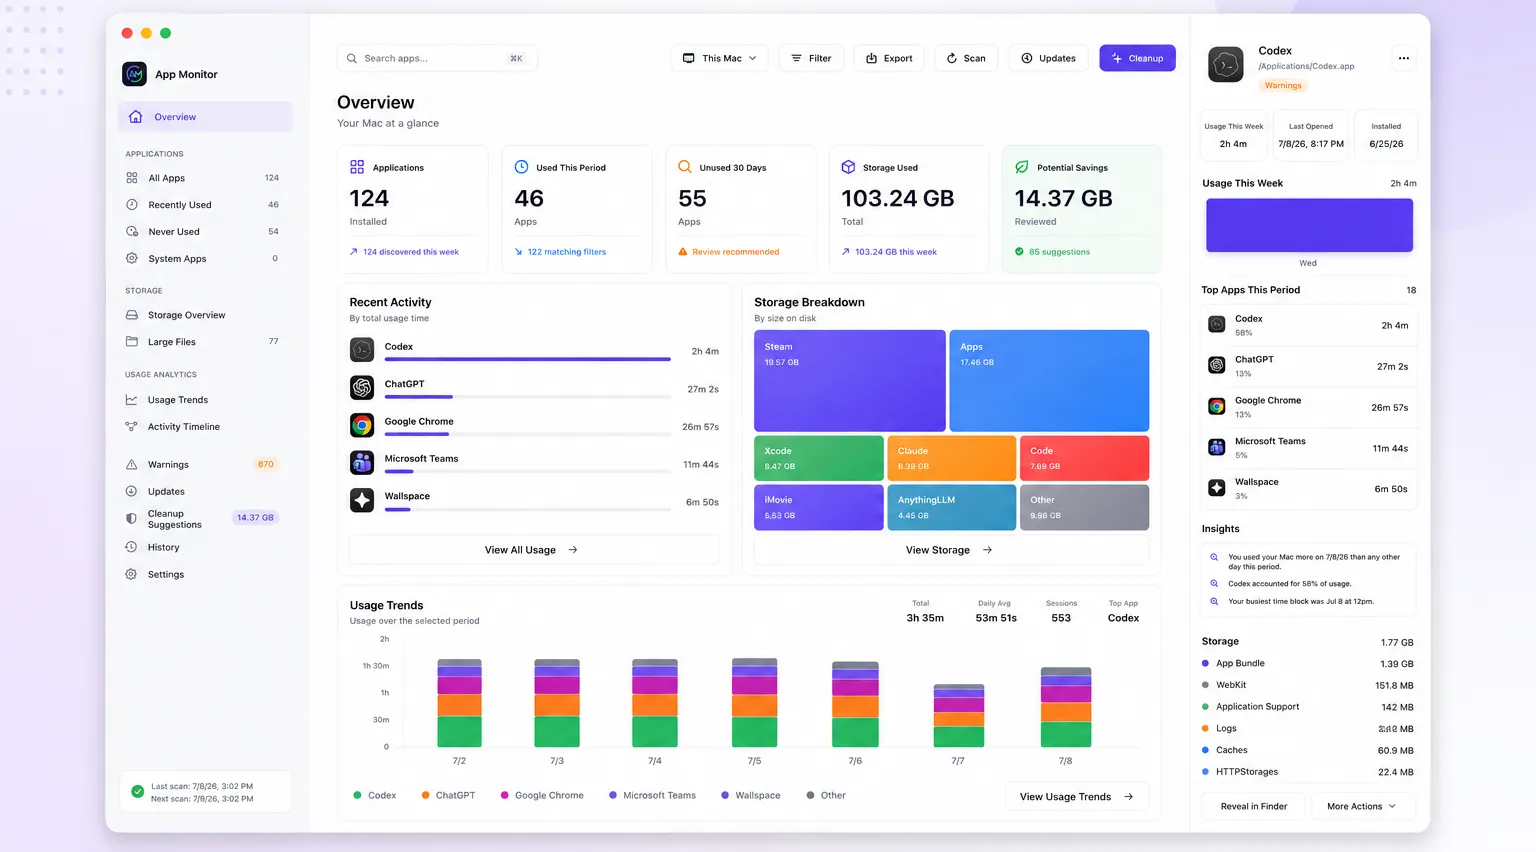Click Microsoft Teams icon in Recent Activity
This screenshot has width=1536, height=852.
[x=362, y=462]
